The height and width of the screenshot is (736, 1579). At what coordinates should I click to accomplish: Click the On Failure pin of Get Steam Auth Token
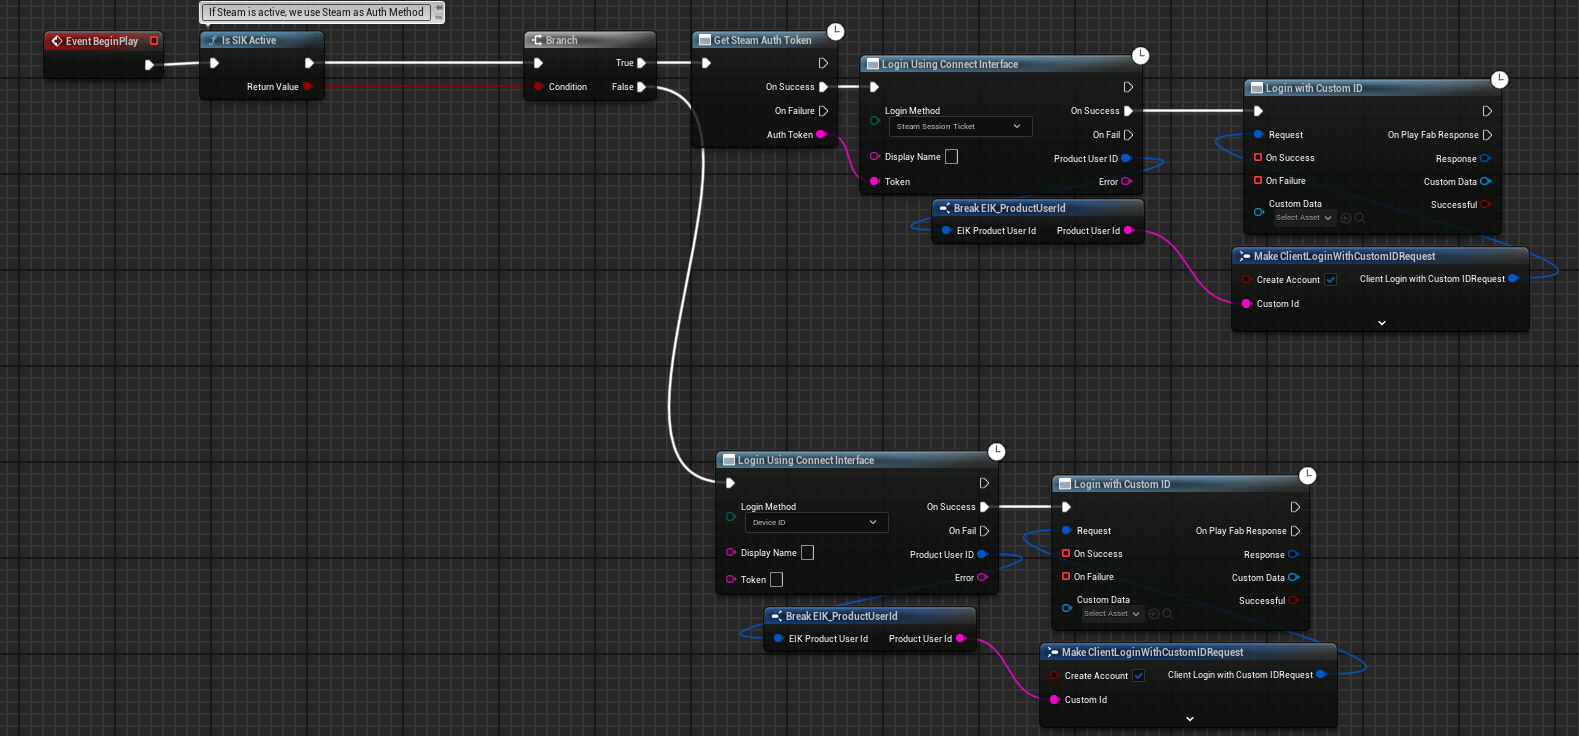823,111
